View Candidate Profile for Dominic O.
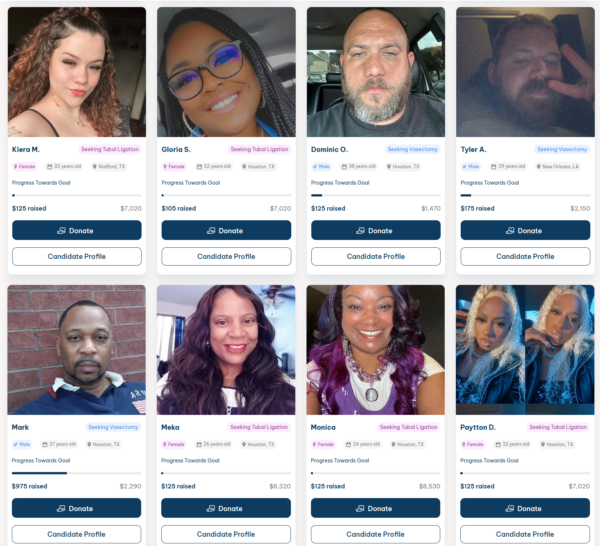The image size is (600, 546). click(376, 256)
